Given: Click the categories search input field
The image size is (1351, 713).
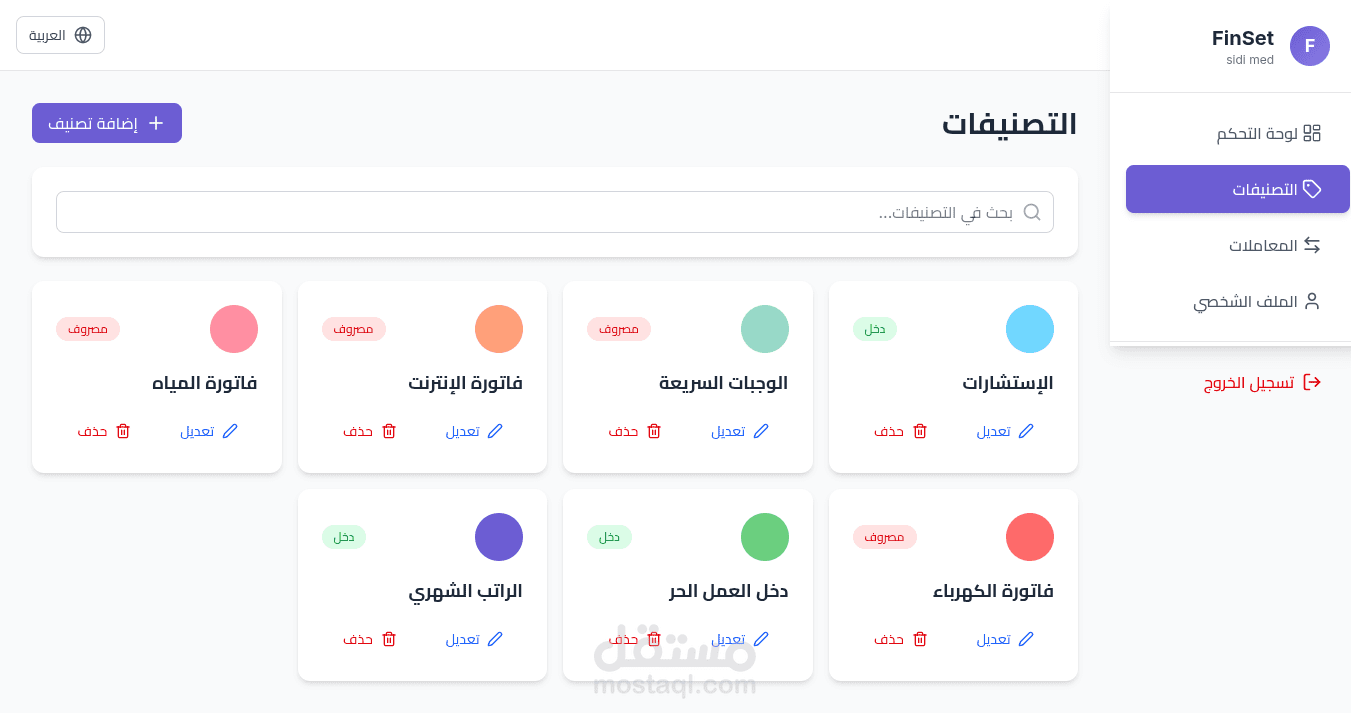Looking at the screenshot, I should 540,212.
